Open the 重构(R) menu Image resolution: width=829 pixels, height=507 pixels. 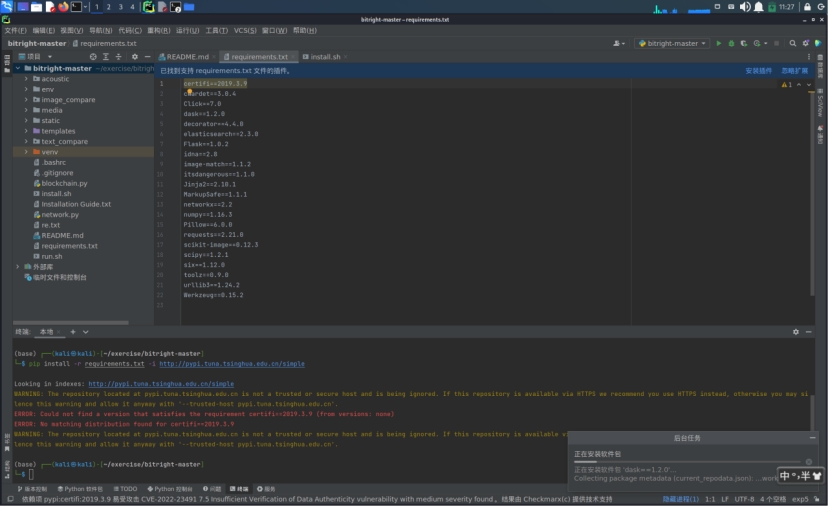pyautogui.click(x=158, y=30)
